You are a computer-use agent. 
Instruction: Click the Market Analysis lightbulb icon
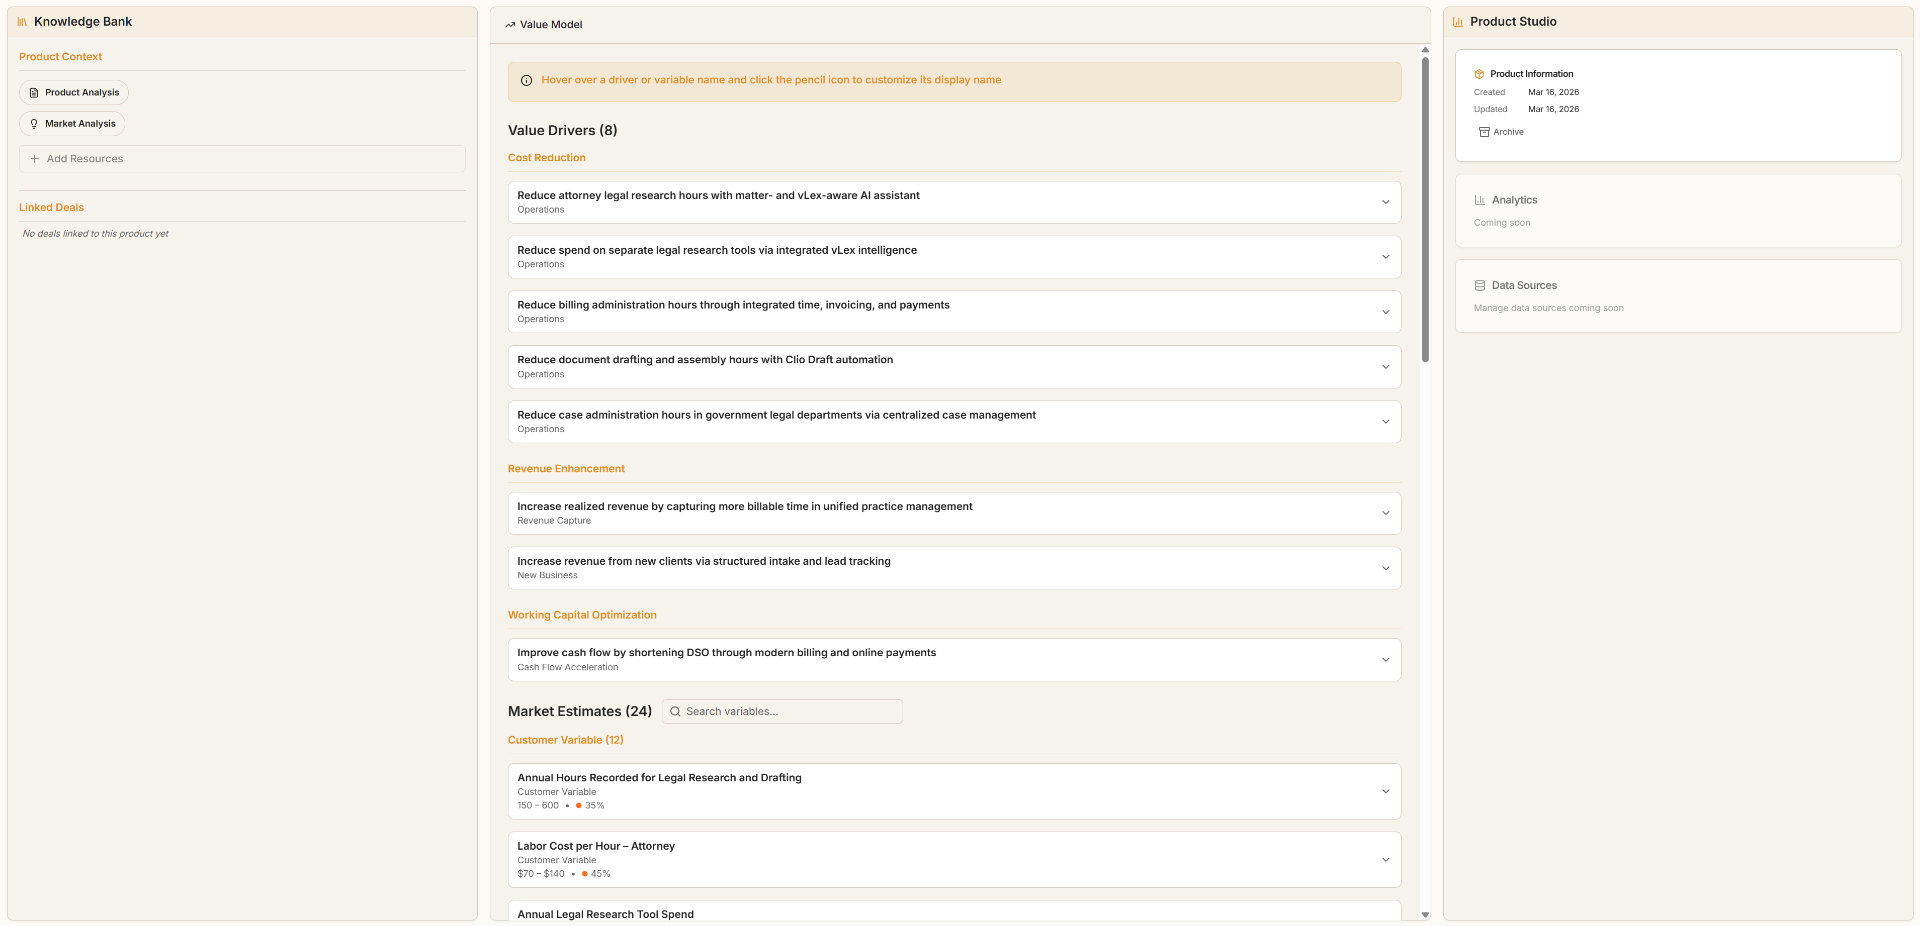pyautogui.click(x=34, y=124)
